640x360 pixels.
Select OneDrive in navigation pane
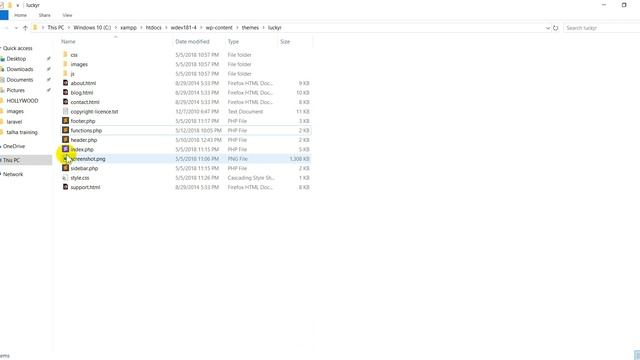pyautogui.click(x=14, y=146)
